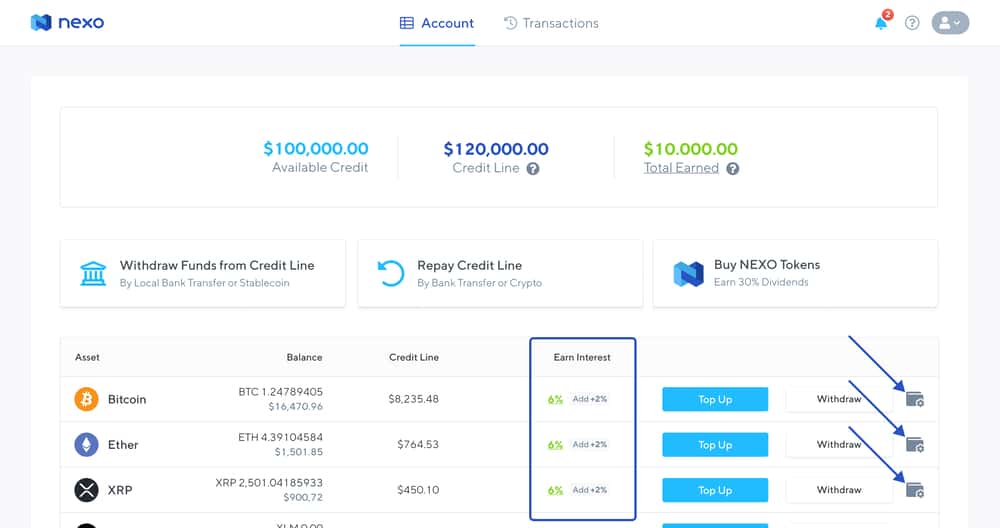Image resolution: width=1000 pixels, height=528 pixels.
Task: Click the NEXO token icon
Action: point(688,274)
